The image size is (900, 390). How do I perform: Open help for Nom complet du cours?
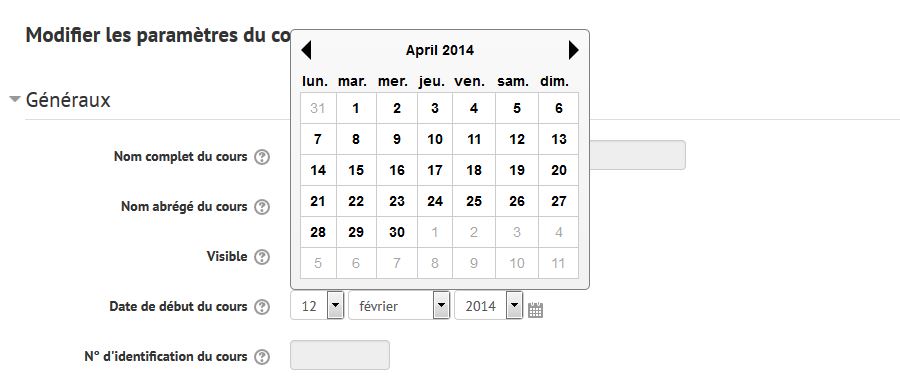click(262, 157)
